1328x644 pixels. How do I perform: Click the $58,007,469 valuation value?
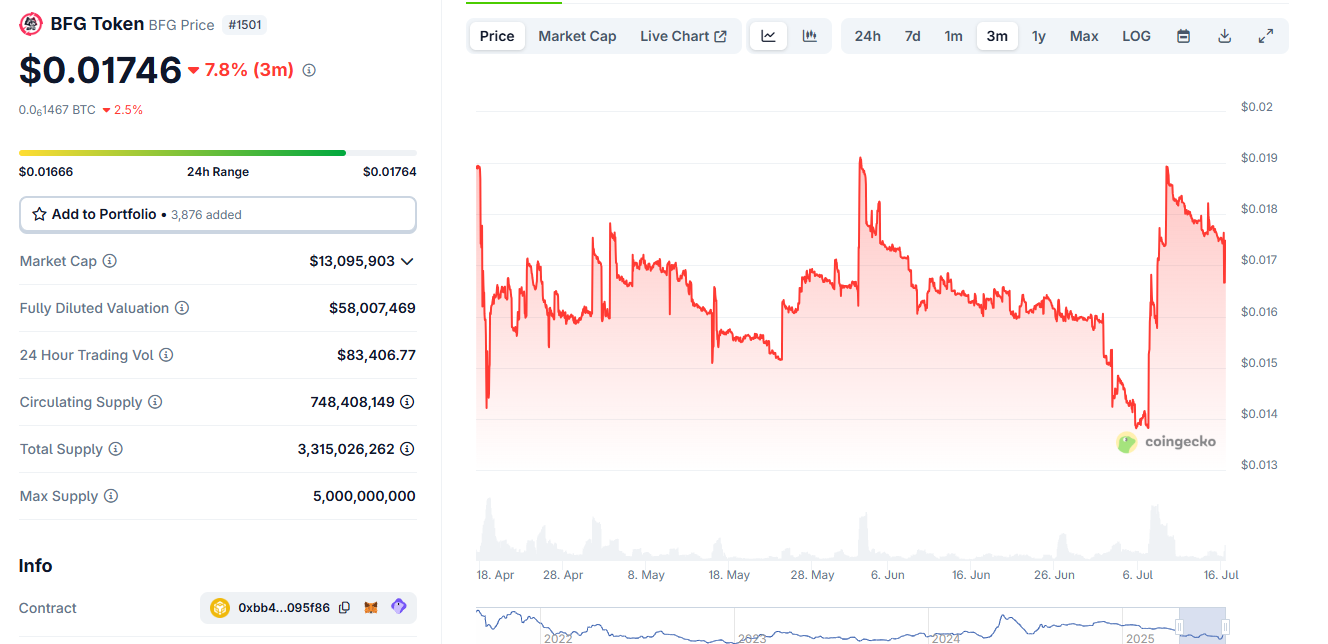coord(372,308)
